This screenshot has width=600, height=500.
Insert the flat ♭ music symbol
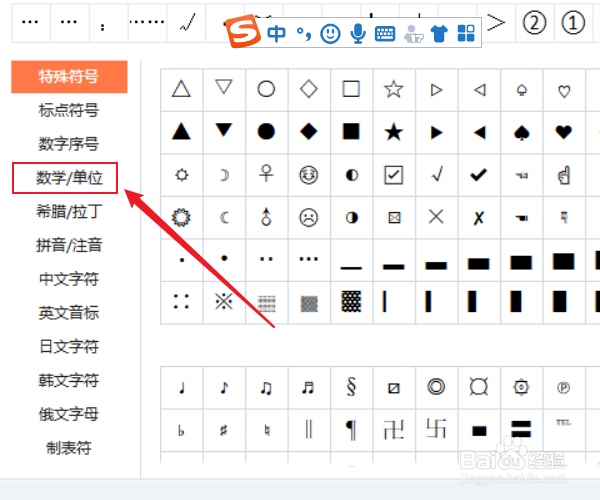tap(181, 430)
